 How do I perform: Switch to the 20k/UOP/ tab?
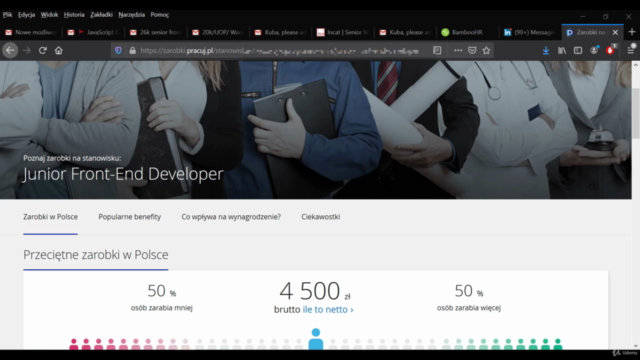pyautogui.click(x=218, y=32)
